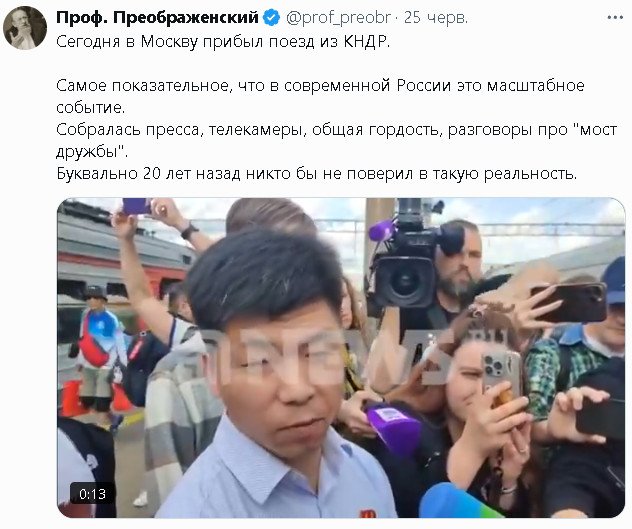Click the tweet line mentioning поезд из КНДР
The height and width of the screenshot is (529, 632).
223,42
